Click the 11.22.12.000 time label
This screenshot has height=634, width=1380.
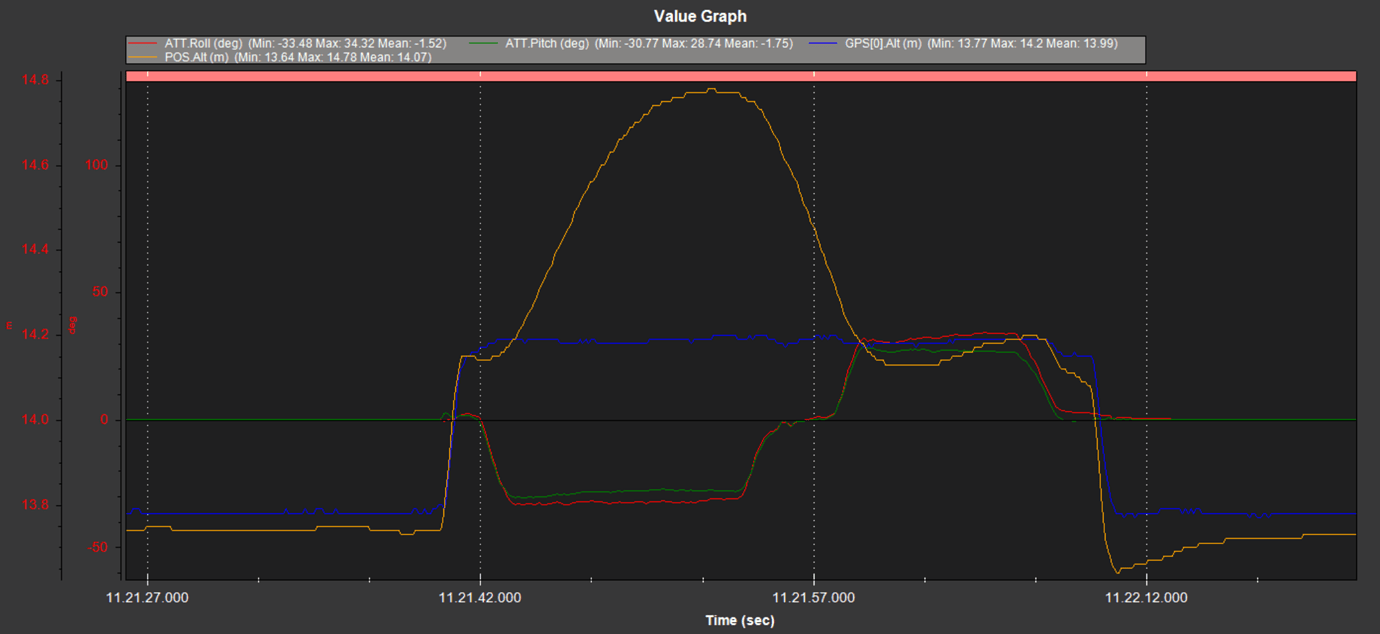tap(1147, 598)
